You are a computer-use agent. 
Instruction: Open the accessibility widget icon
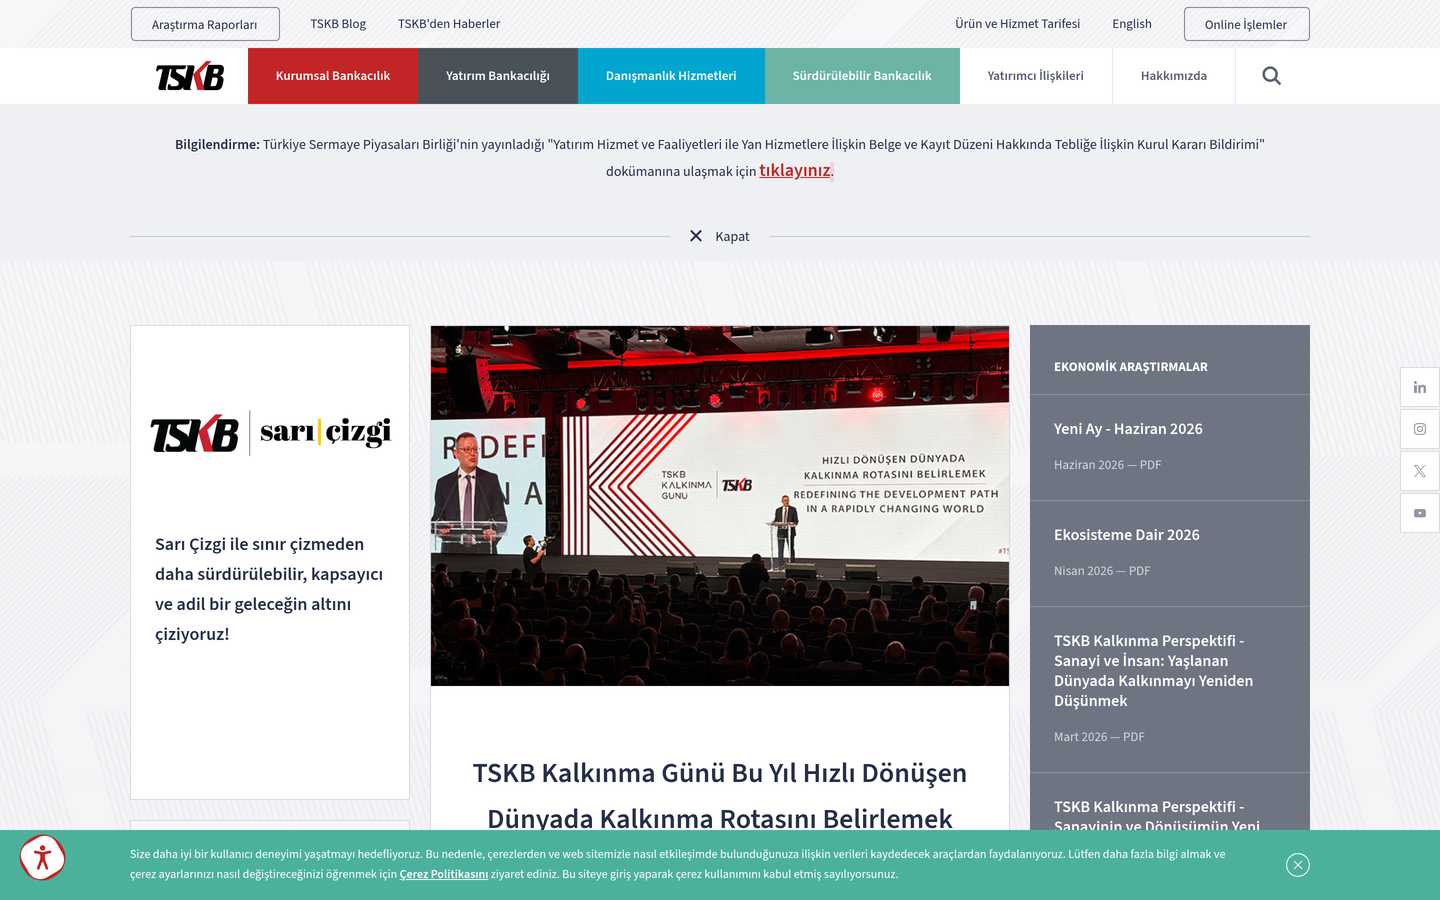[42, 857]
